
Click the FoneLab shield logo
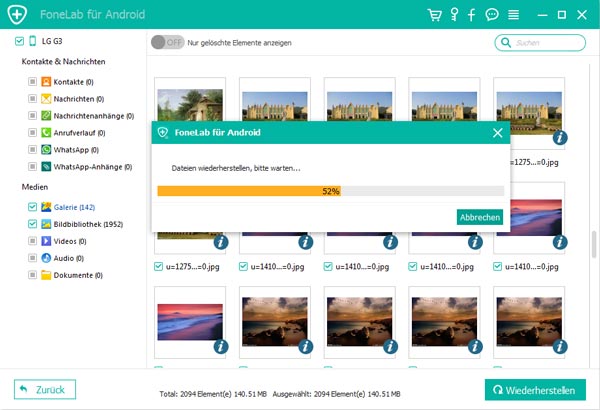17,14
